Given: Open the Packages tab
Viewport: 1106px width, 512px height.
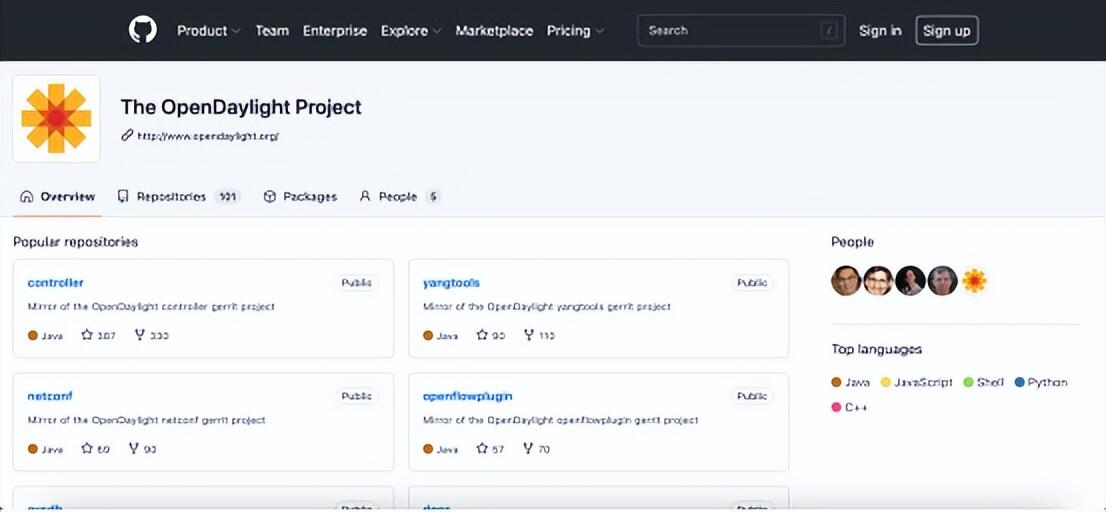Looking at the screenshot, I should point(300,197).
